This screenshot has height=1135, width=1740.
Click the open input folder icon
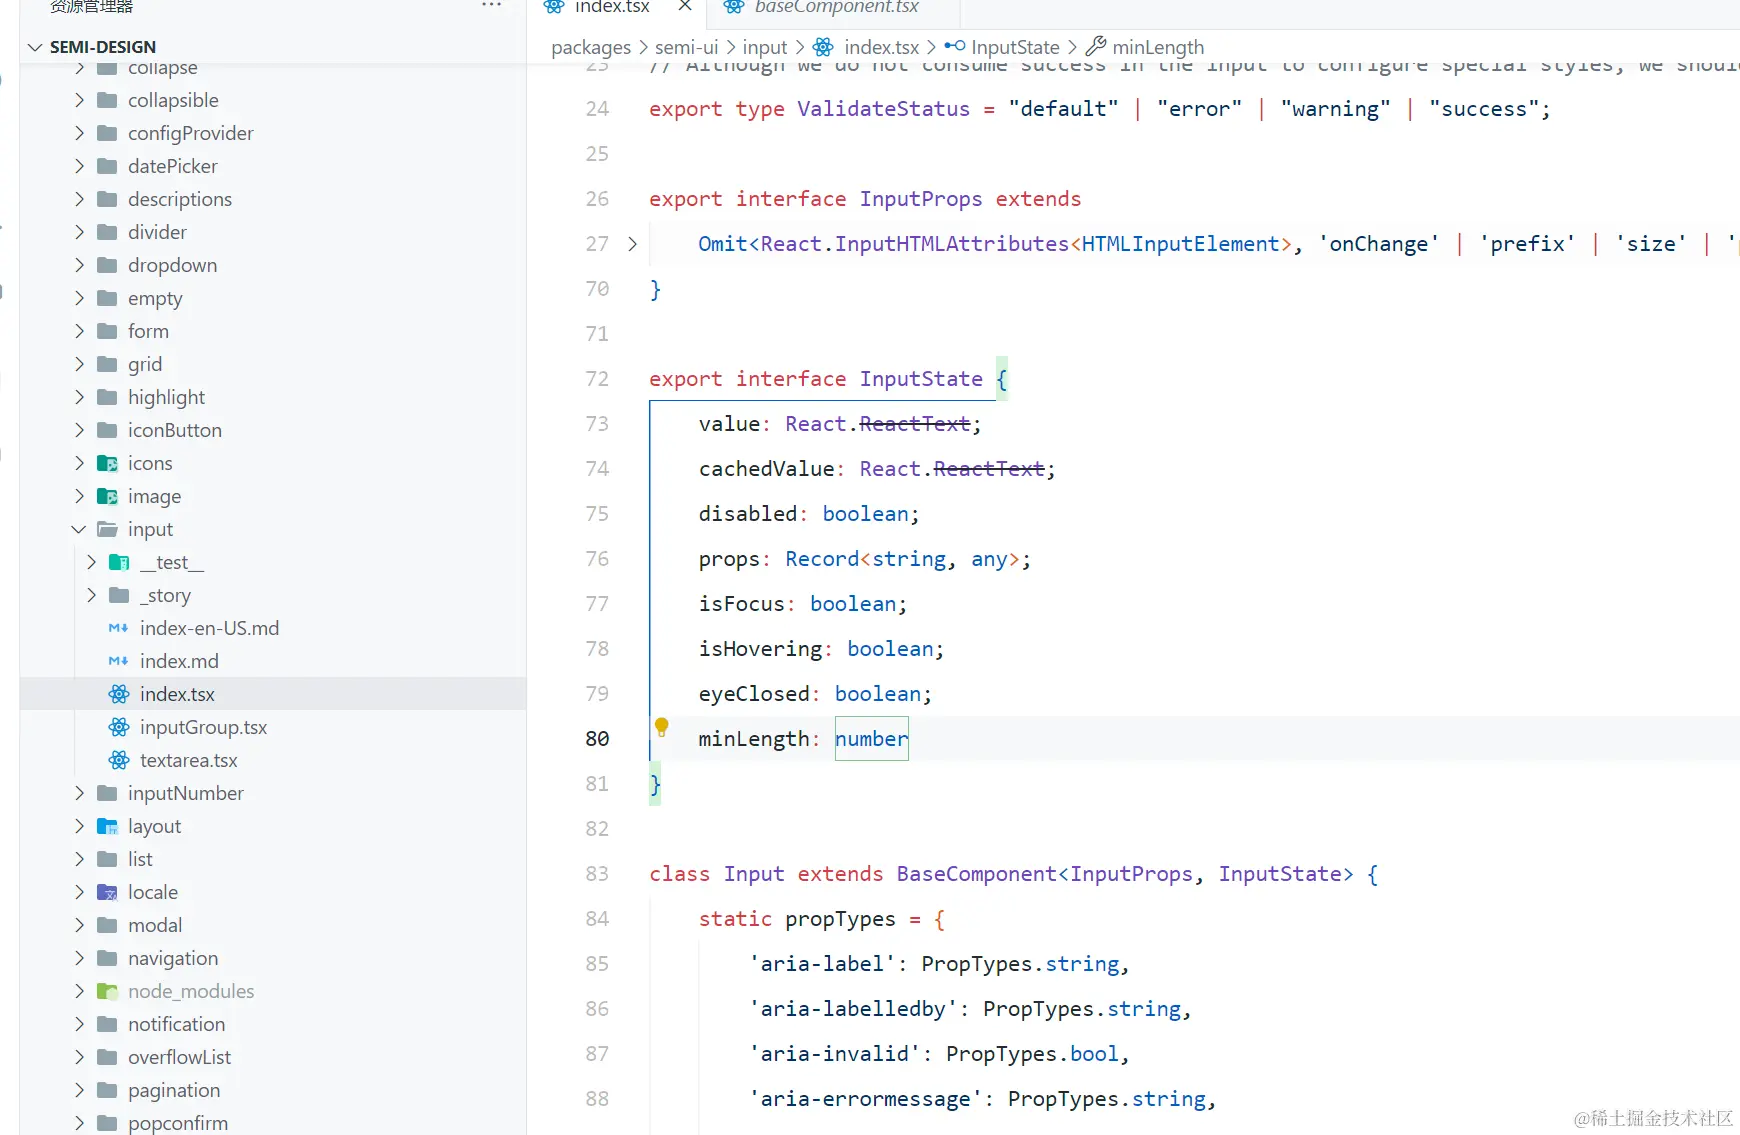pyautogui.click(x=107, y=529)
